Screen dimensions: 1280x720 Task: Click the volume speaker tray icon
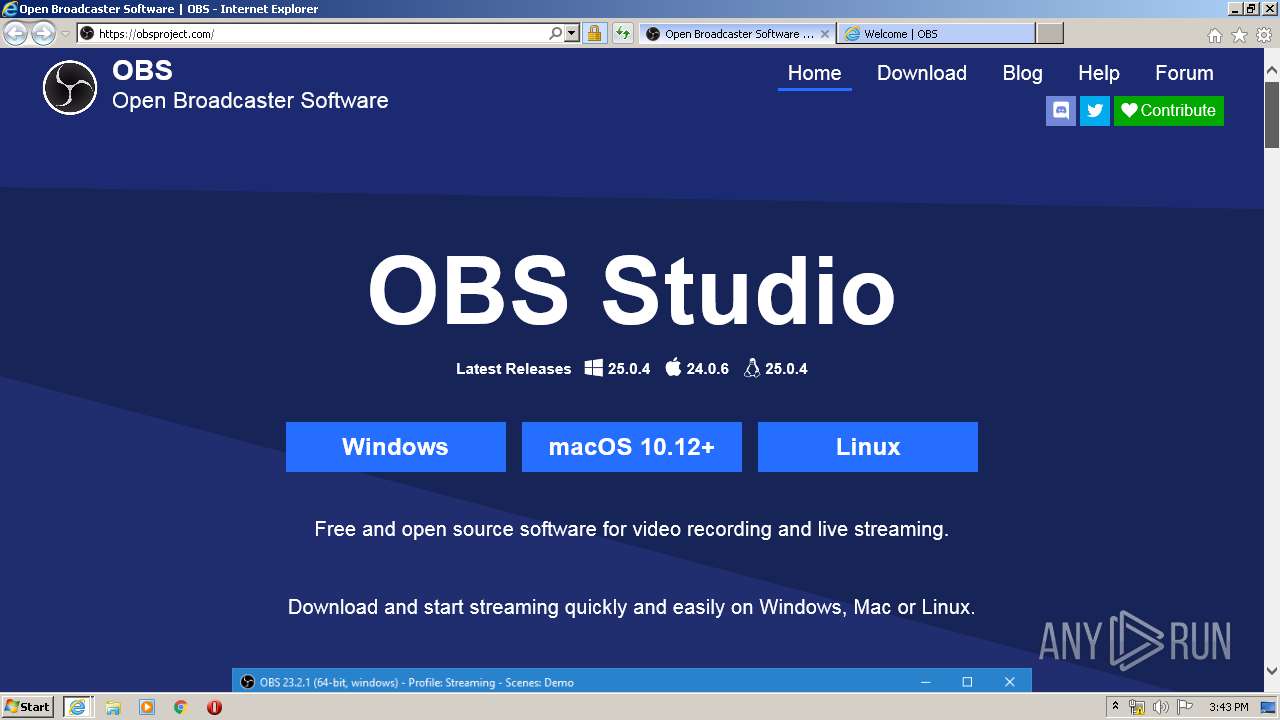pyautogui.click(x=1161, y=707)
